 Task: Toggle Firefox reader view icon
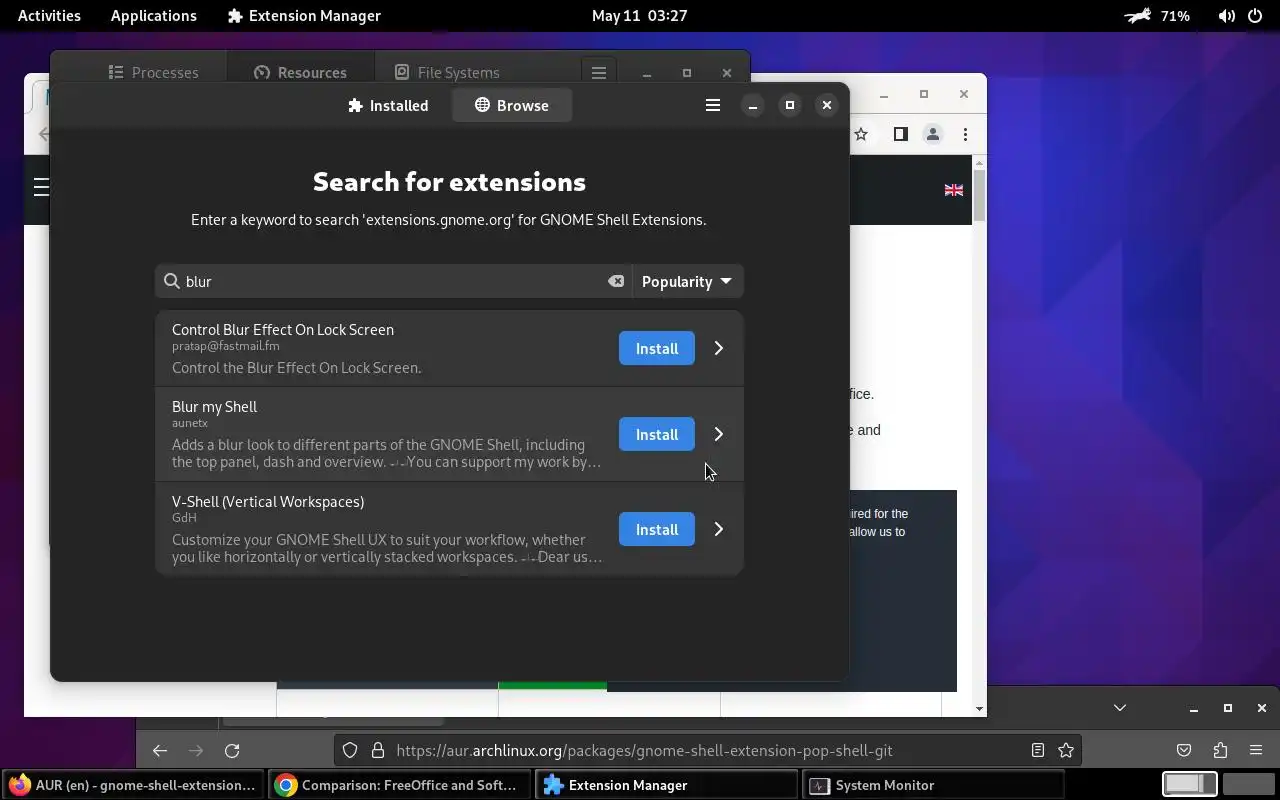[x=1038, y=750]
